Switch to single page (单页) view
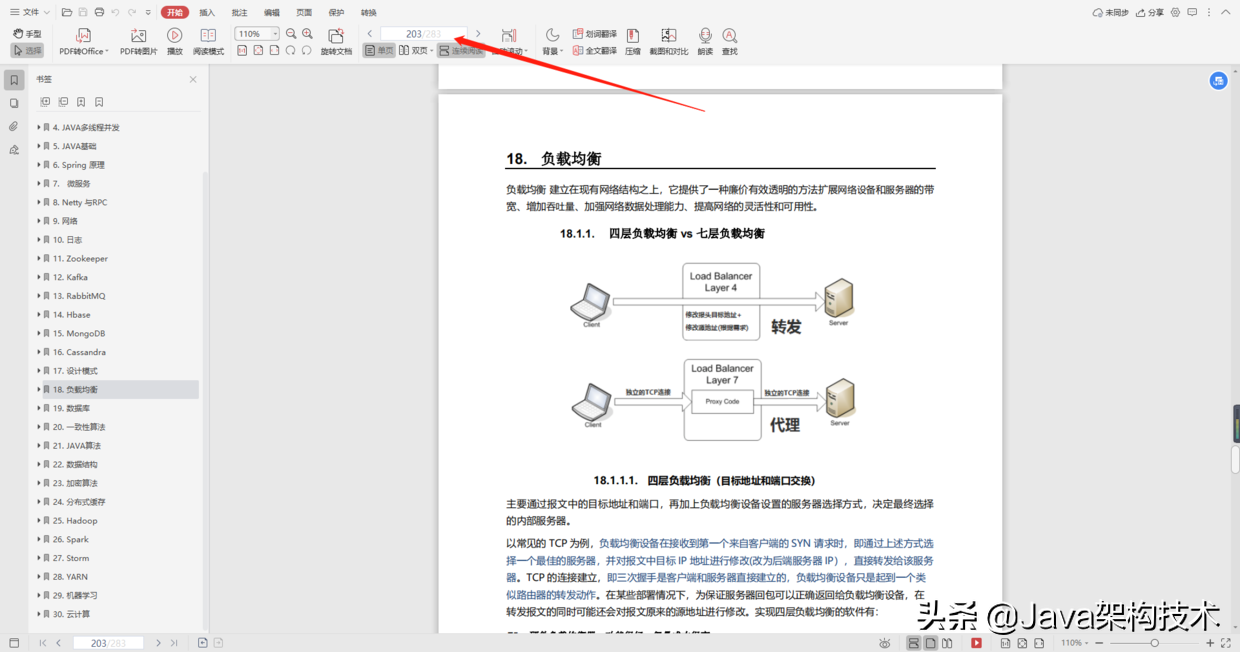 pyautogui.click(x=379, y=50)
